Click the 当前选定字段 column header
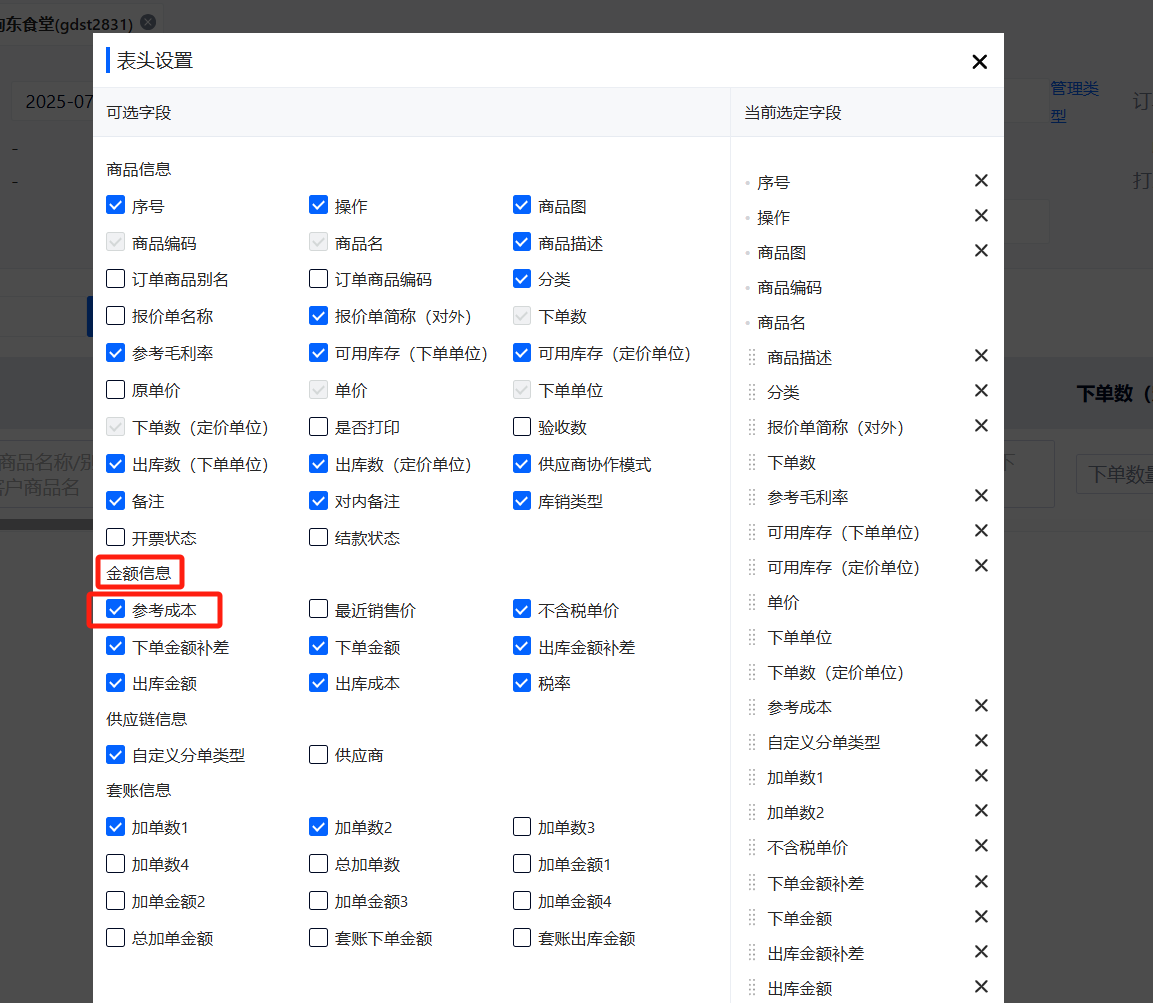This screenshot has height=1003, width=1153. [x=793, y=113]
